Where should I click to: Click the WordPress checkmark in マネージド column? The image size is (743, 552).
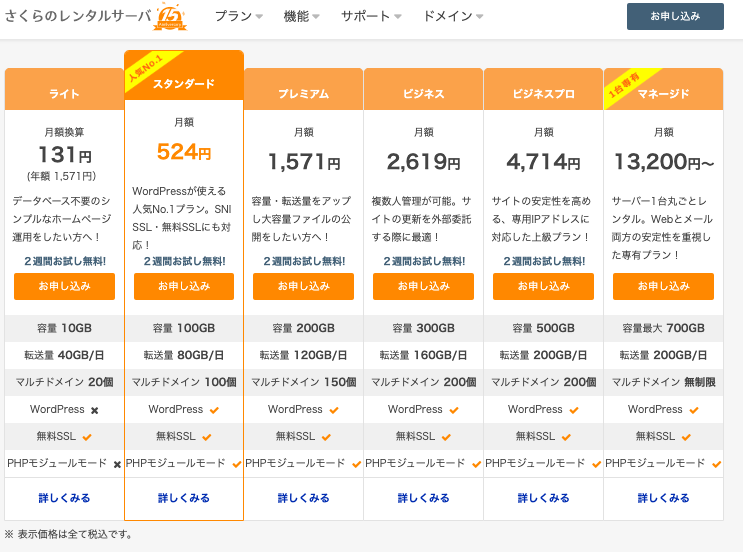[694, 410]
